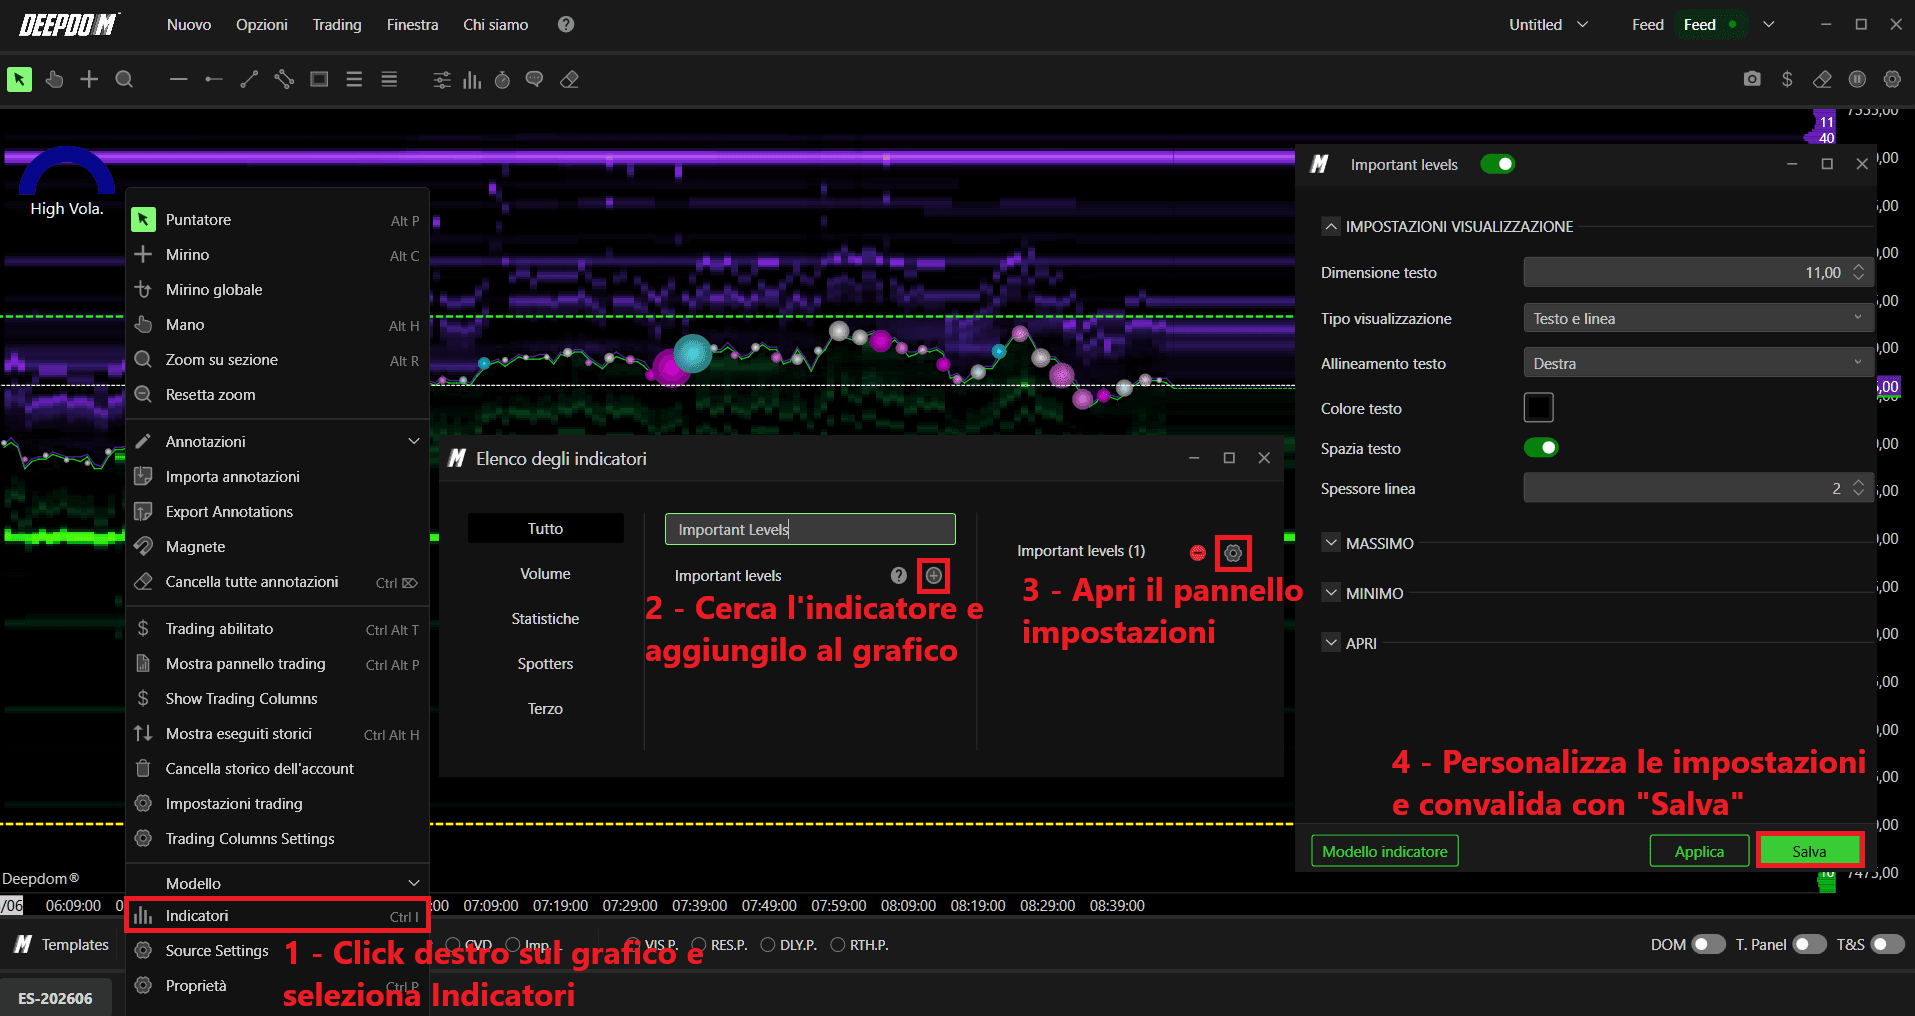Screen dimensions: 1915x1016
Task: Click the Dimensione testo value field
Action: coord(1698,272)
